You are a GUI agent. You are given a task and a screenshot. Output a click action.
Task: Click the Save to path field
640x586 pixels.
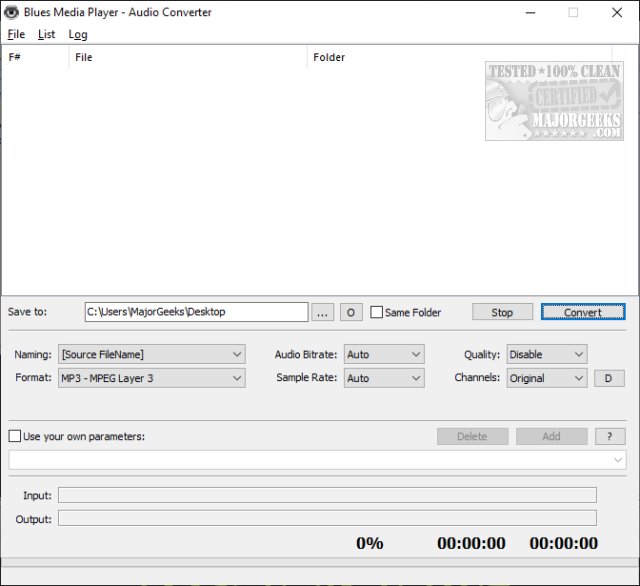196,312
